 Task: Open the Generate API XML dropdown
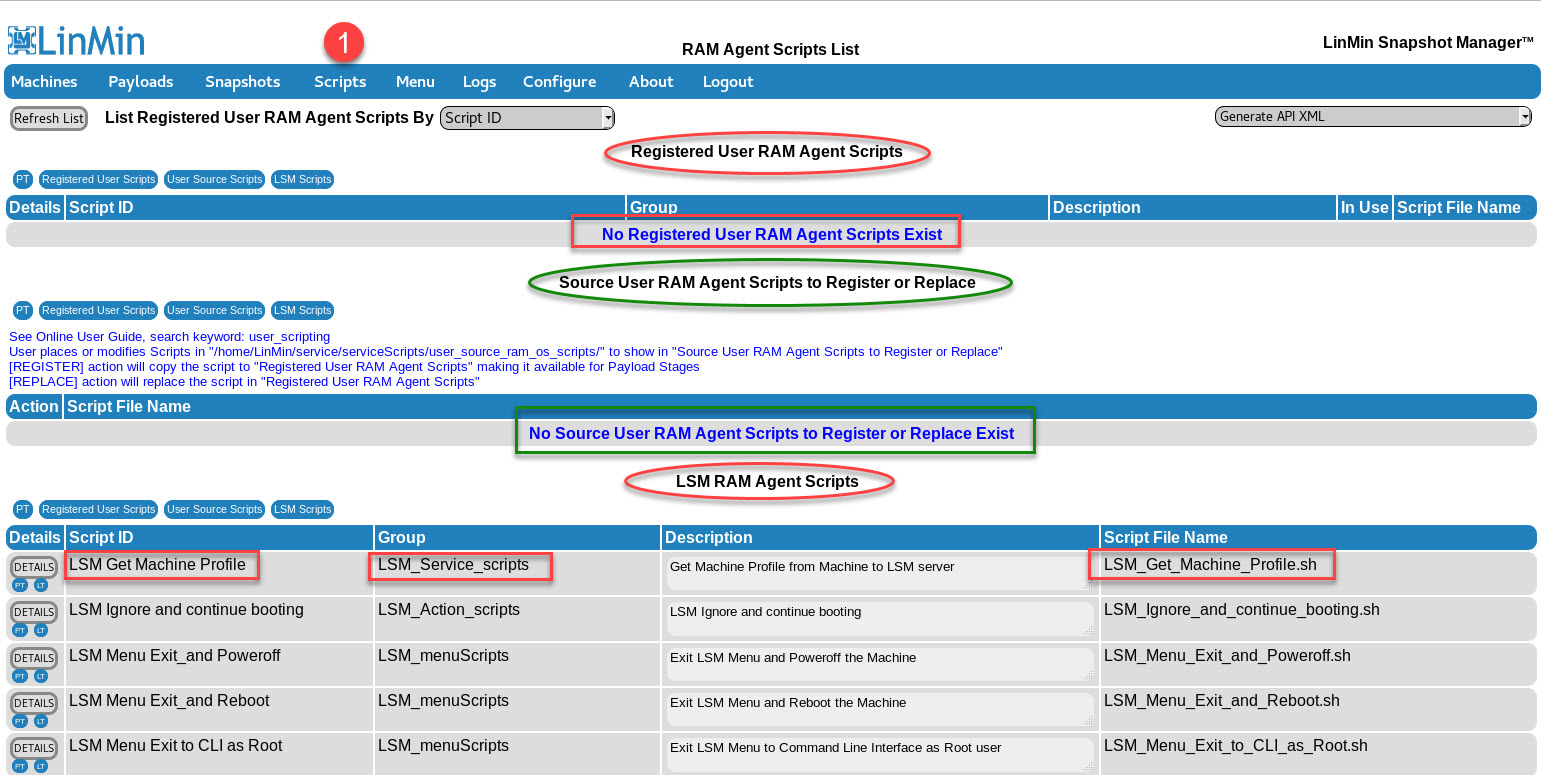(1372, 117)
